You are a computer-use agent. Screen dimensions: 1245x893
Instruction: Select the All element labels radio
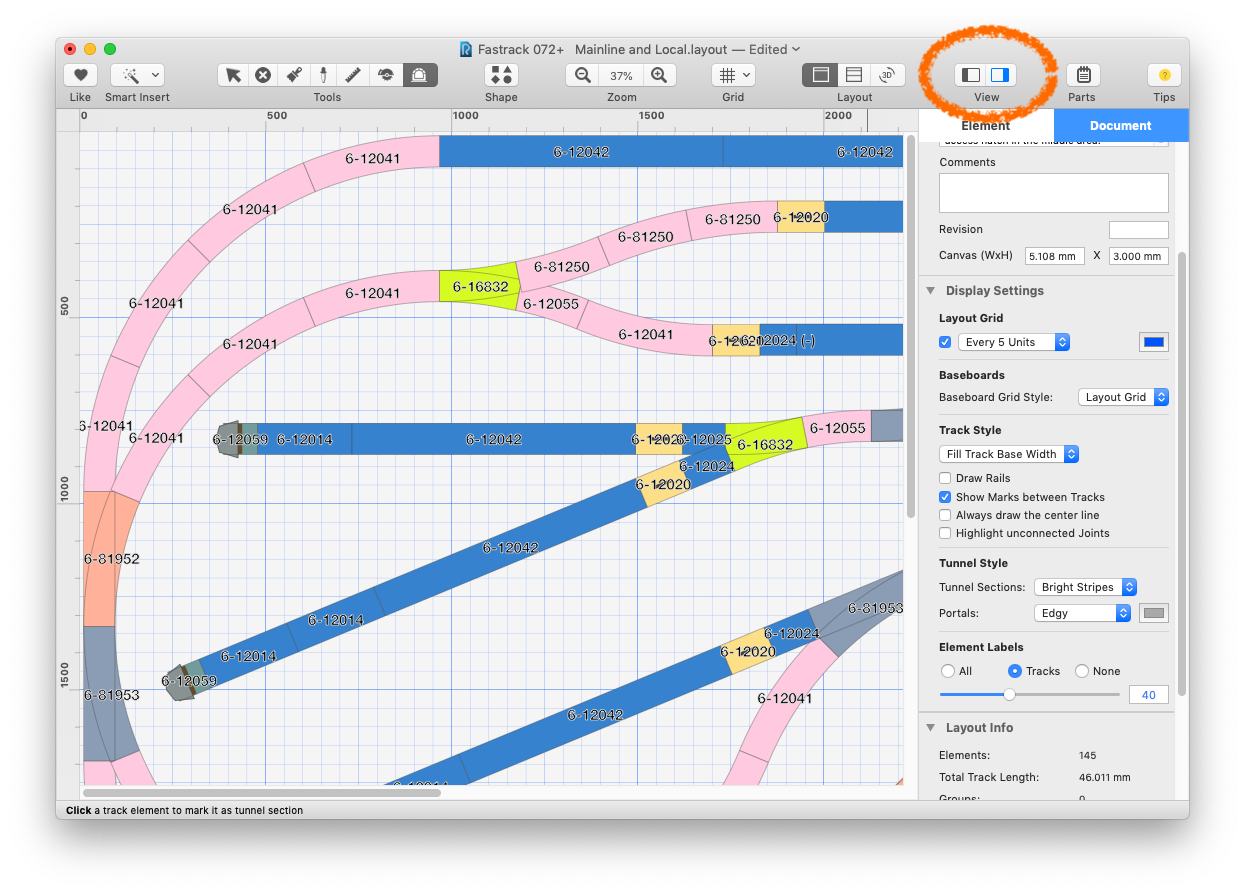click(948, 671)
